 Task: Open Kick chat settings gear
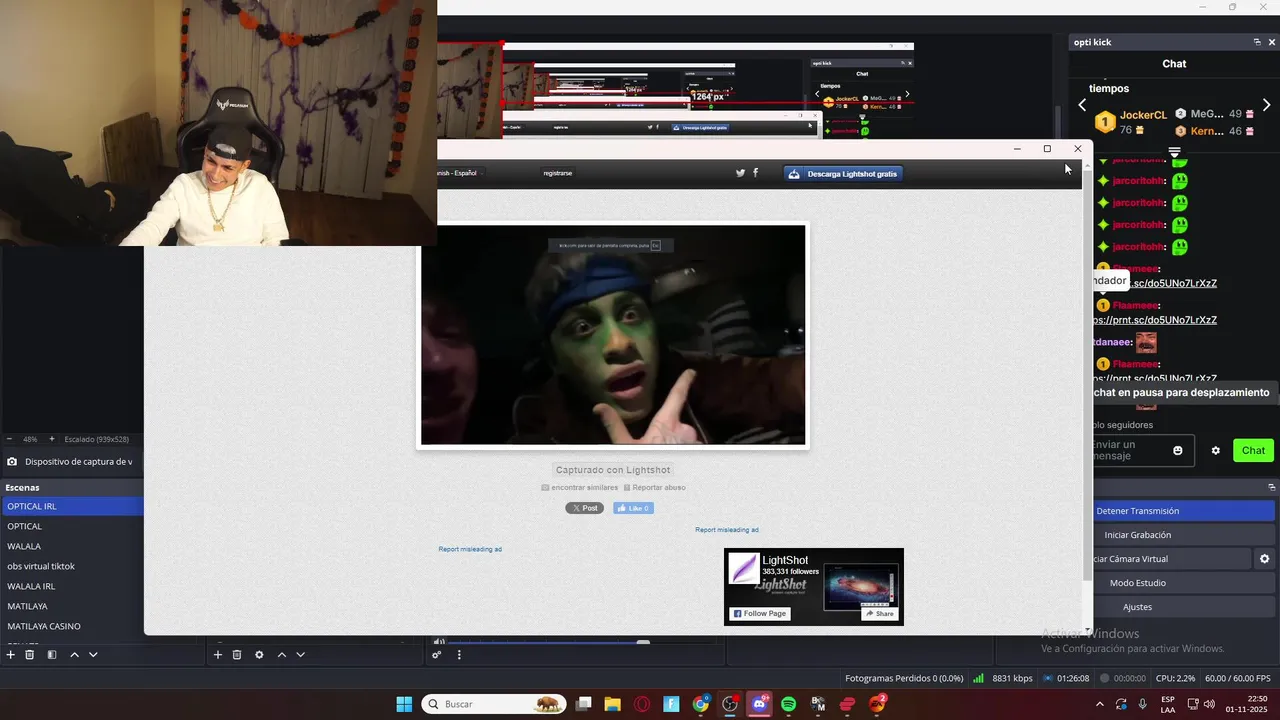(x=1216, y=450)
